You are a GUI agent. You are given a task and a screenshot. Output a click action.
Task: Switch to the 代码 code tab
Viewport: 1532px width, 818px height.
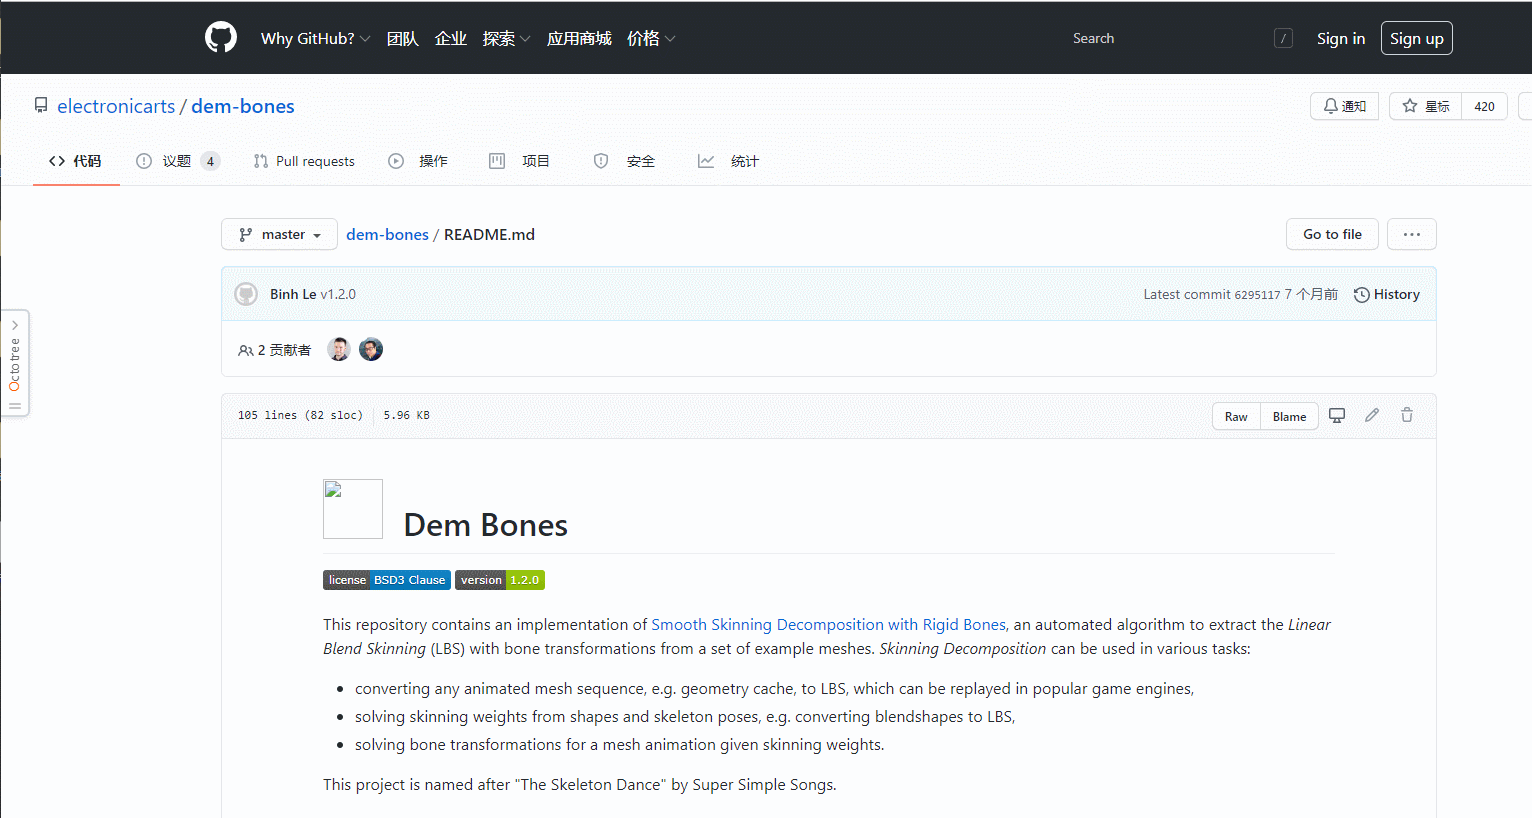[x=76, y=161]
